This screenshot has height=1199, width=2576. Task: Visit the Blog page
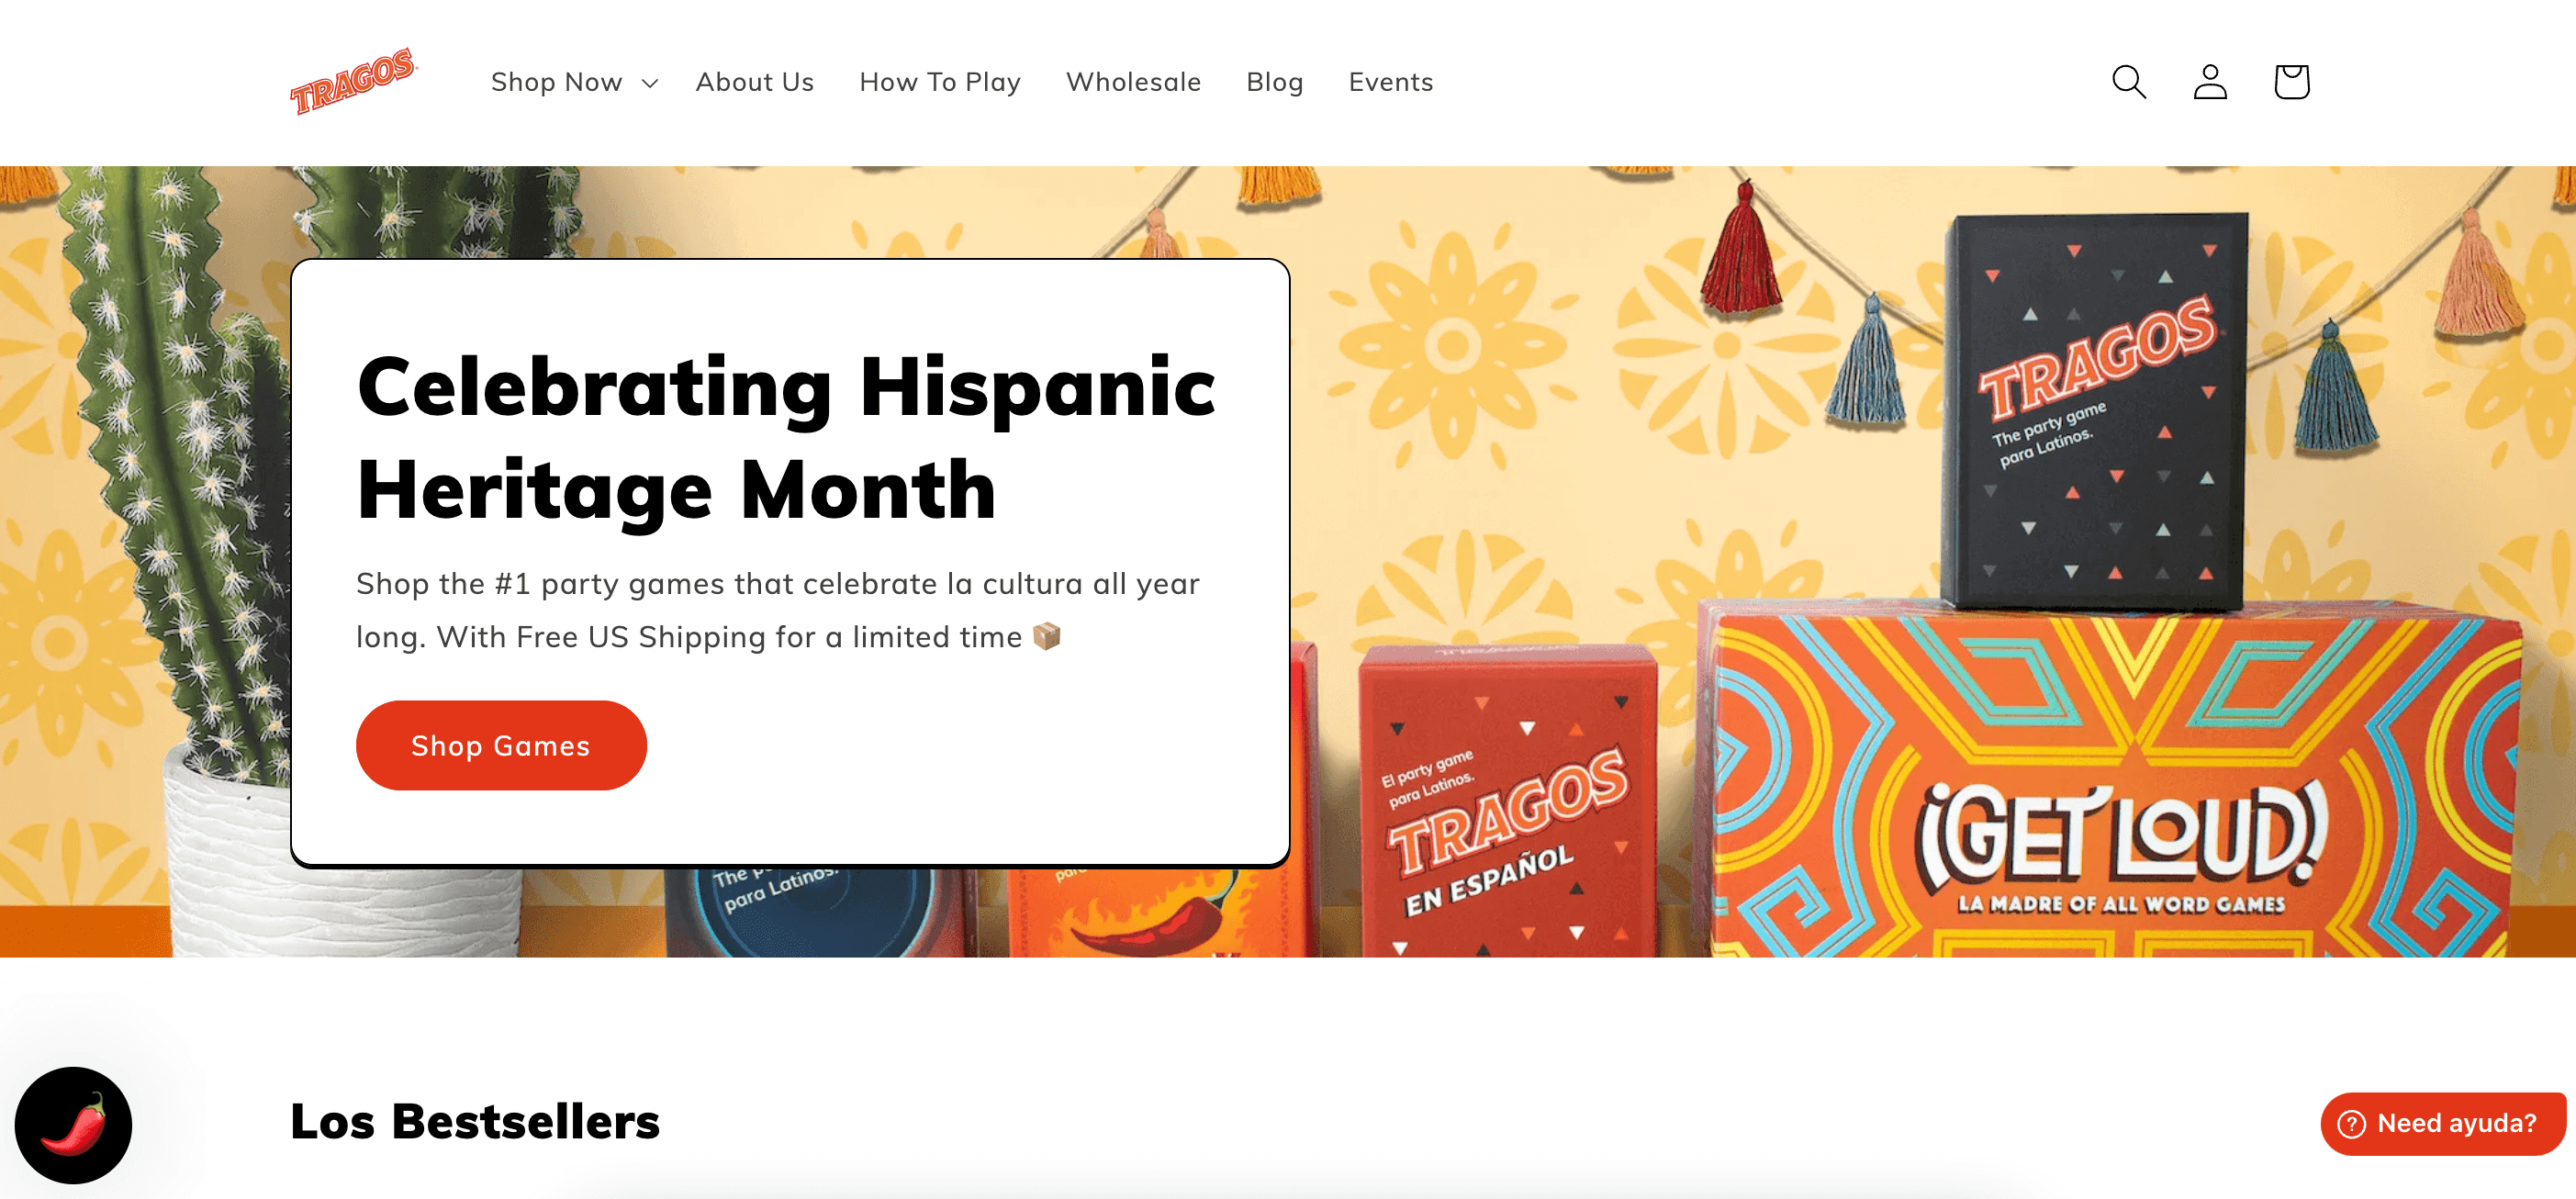point(1274,82)
